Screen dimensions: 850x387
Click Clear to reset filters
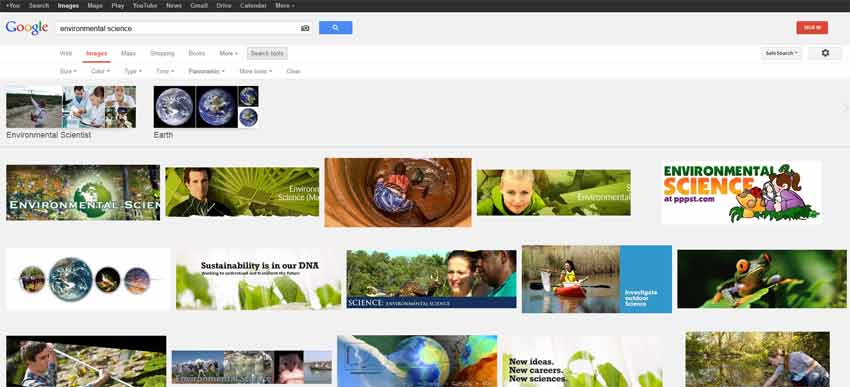point(293,71)
